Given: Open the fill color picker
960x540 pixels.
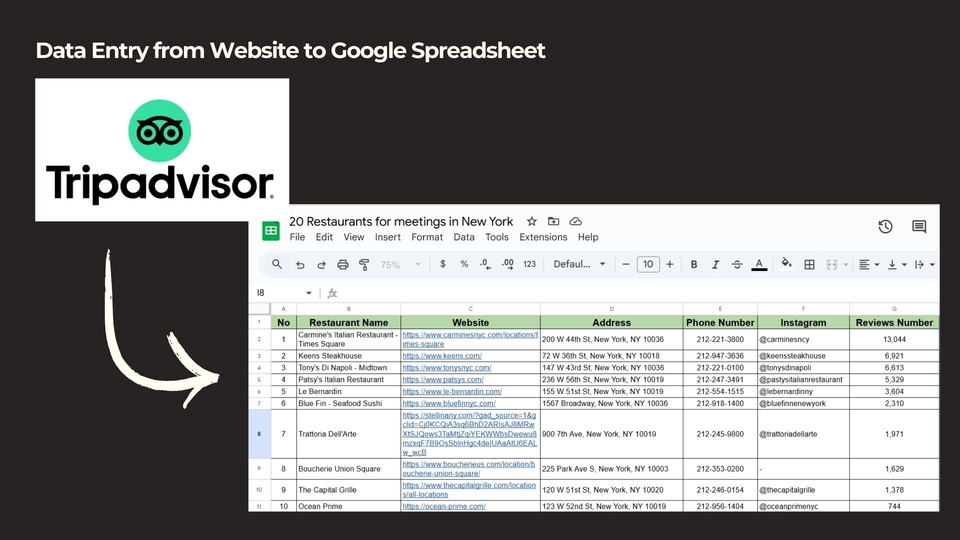Looking at the screenshot, I should 786,264.
